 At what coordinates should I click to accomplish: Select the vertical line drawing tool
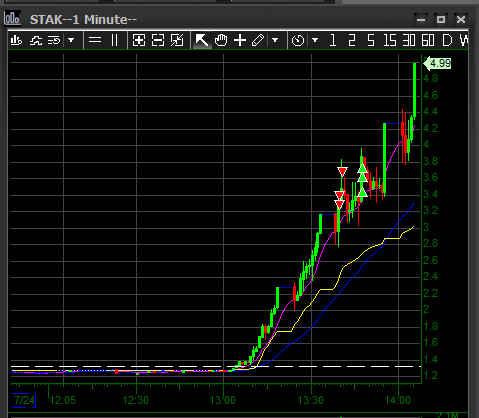pyautogui.click(x=114, y=40)
